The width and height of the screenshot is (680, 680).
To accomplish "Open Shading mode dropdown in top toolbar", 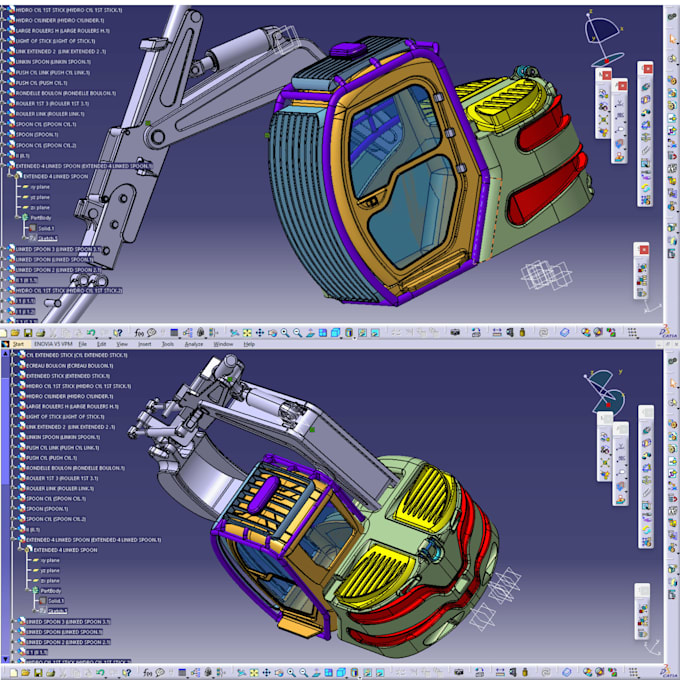I will click(355, 338).
